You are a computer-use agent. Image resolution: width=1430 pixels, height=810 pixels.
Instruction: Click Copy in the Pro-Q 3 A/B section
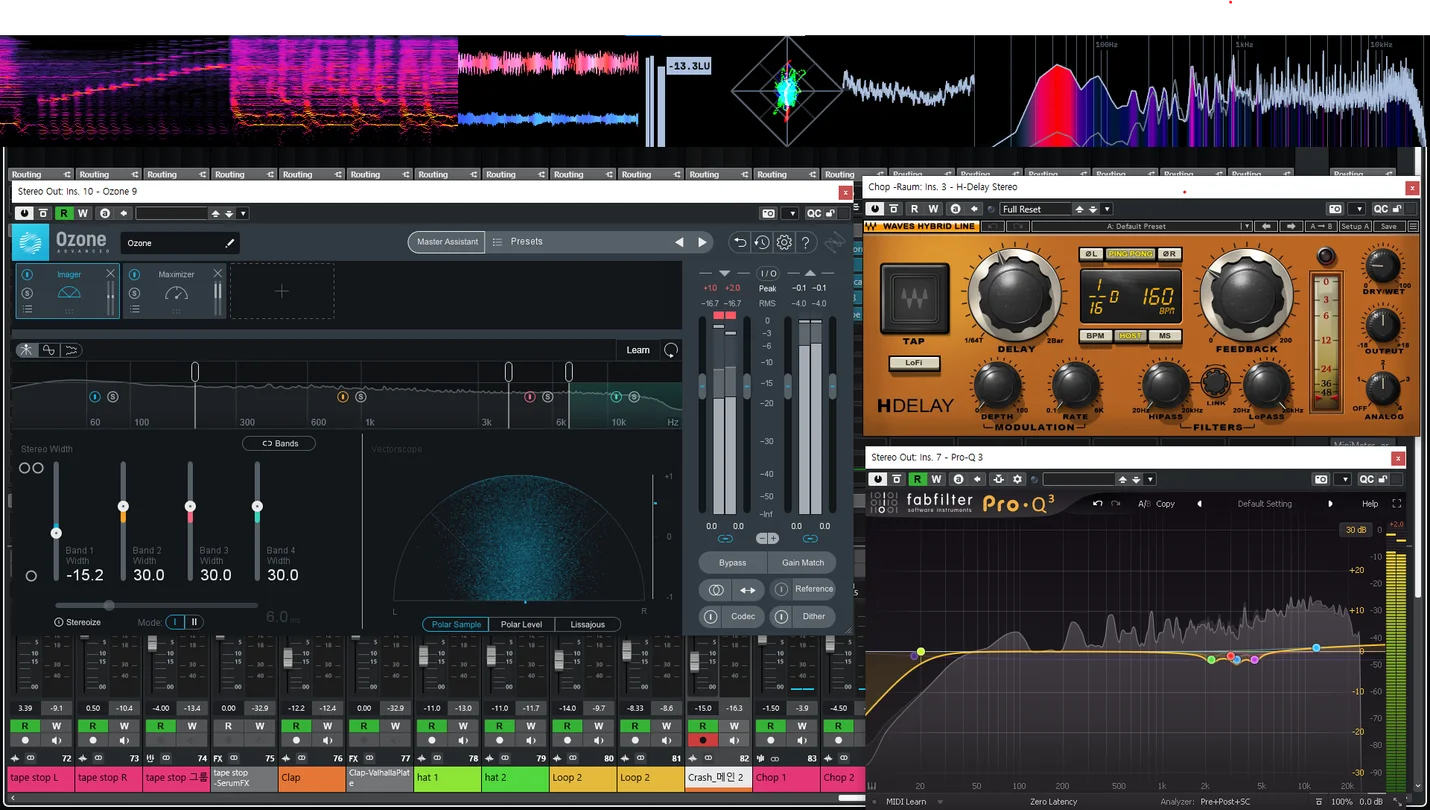click(x=1166, y=504)
